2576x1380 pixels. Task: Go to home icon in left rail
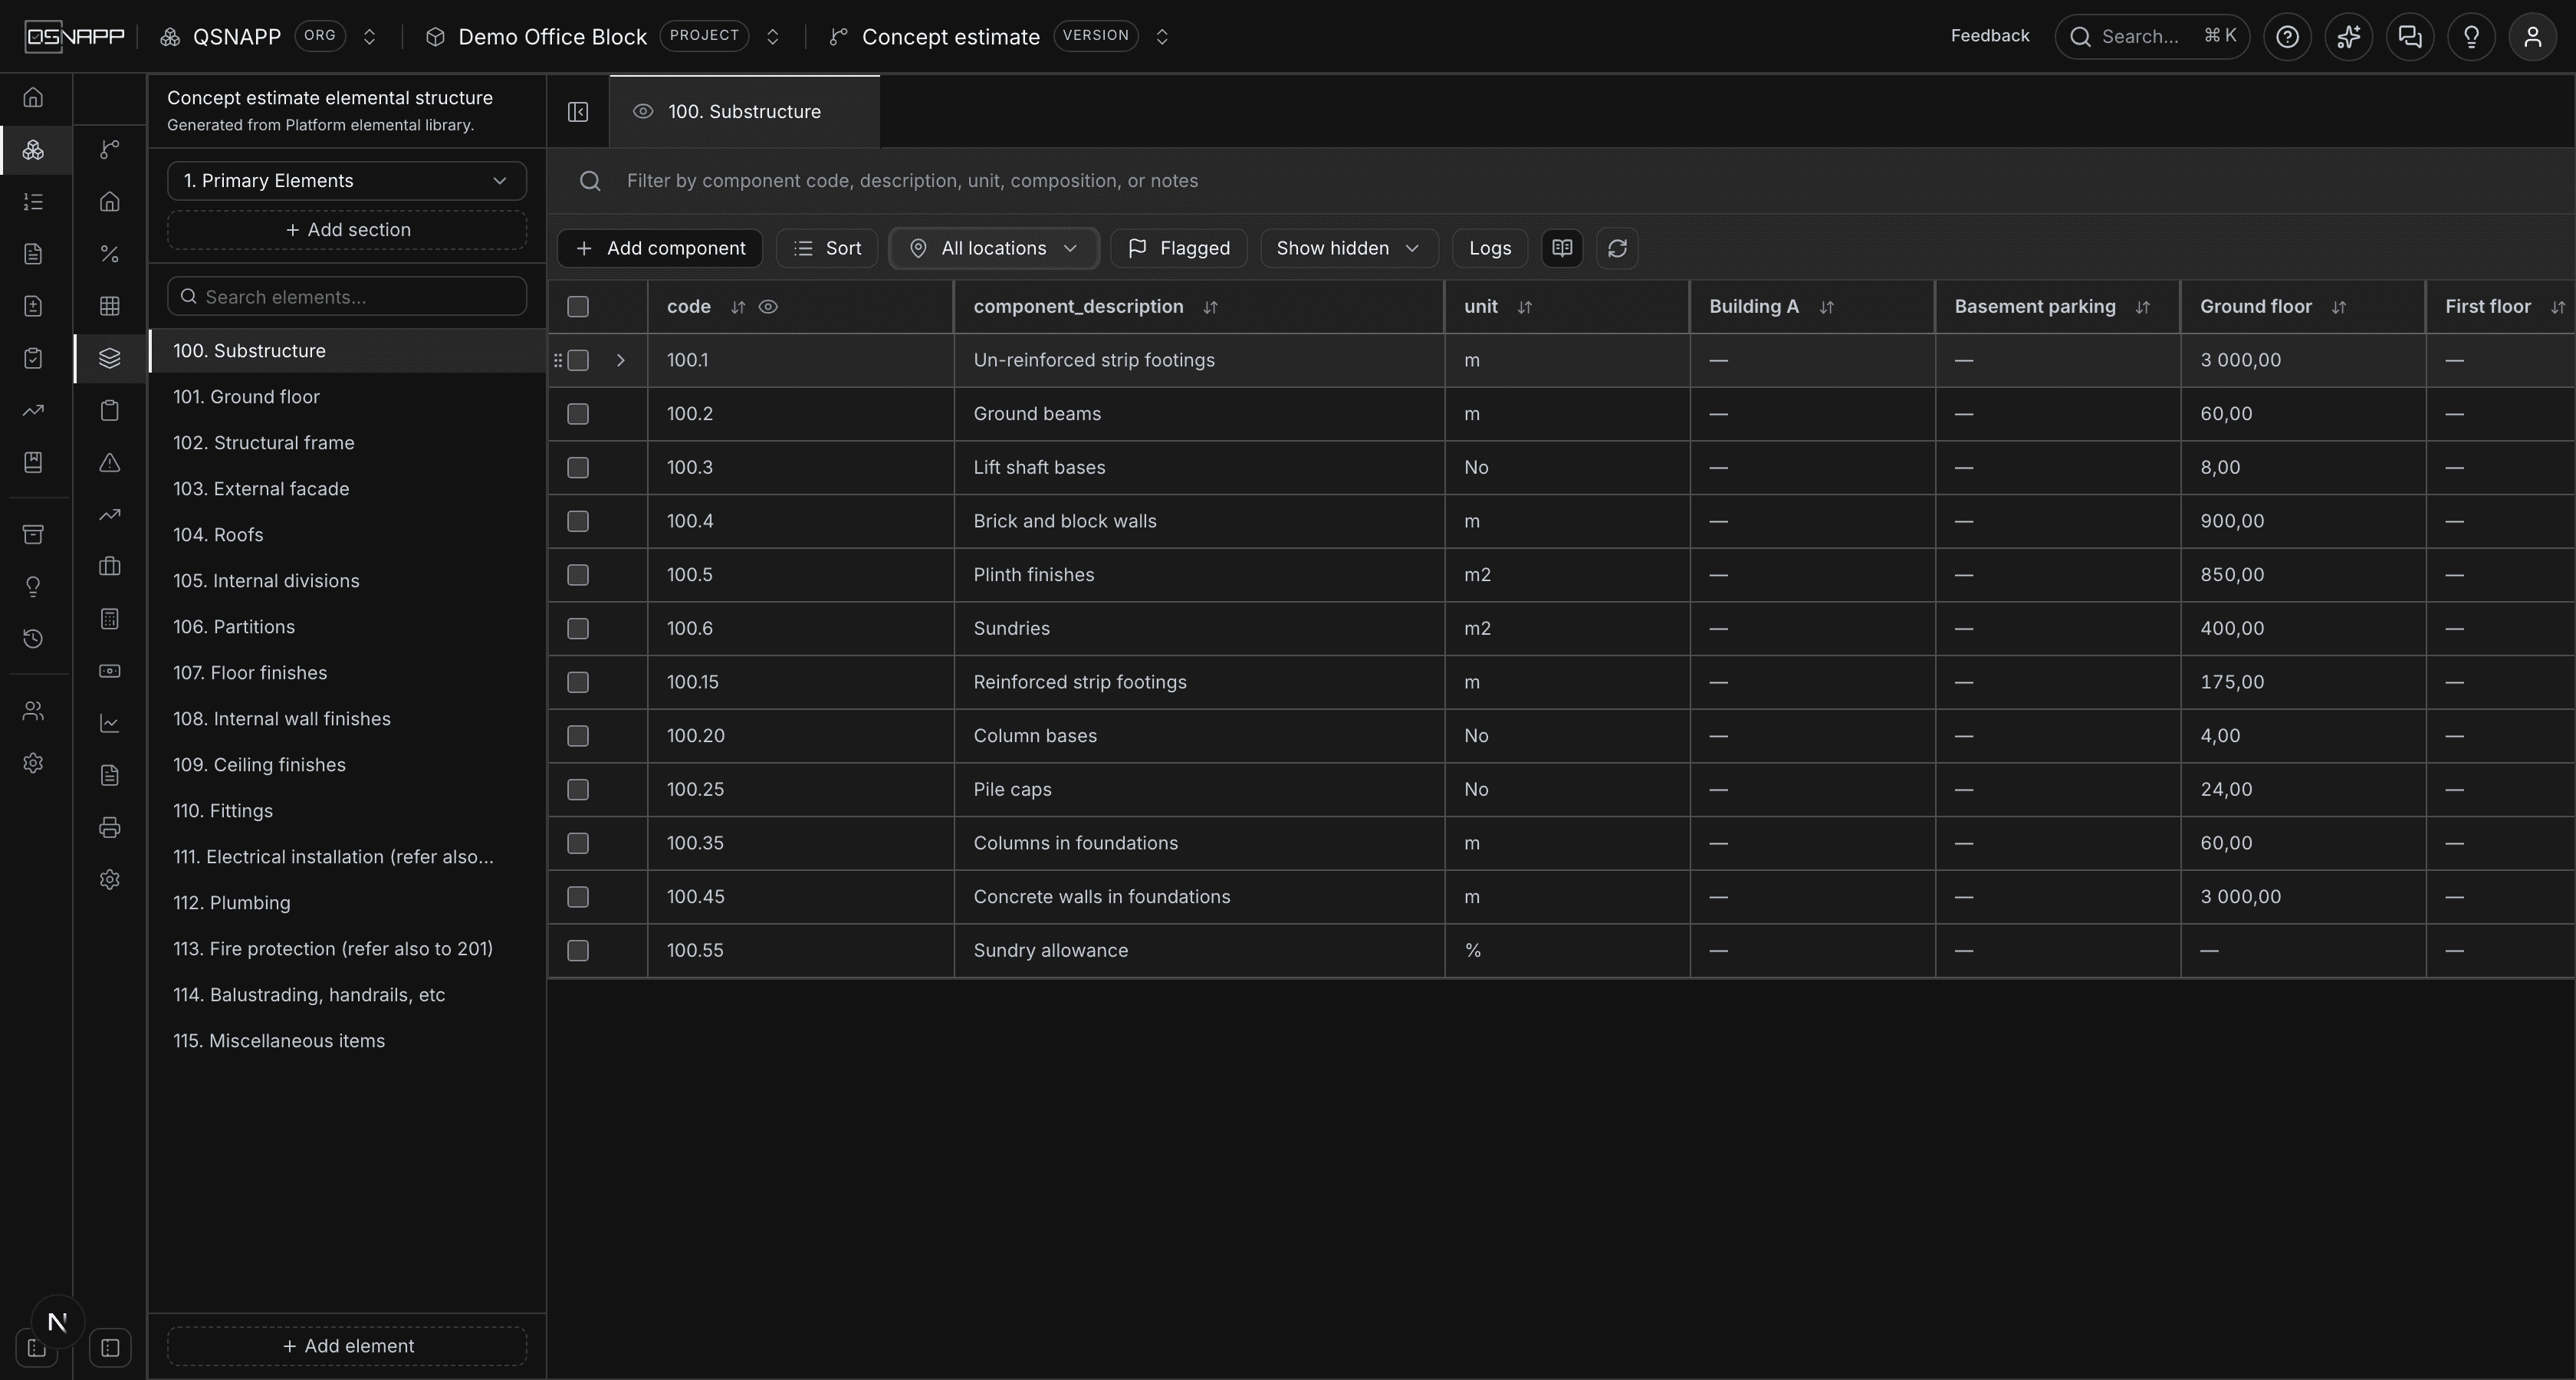pyautogui.click(x=33, y=98)
